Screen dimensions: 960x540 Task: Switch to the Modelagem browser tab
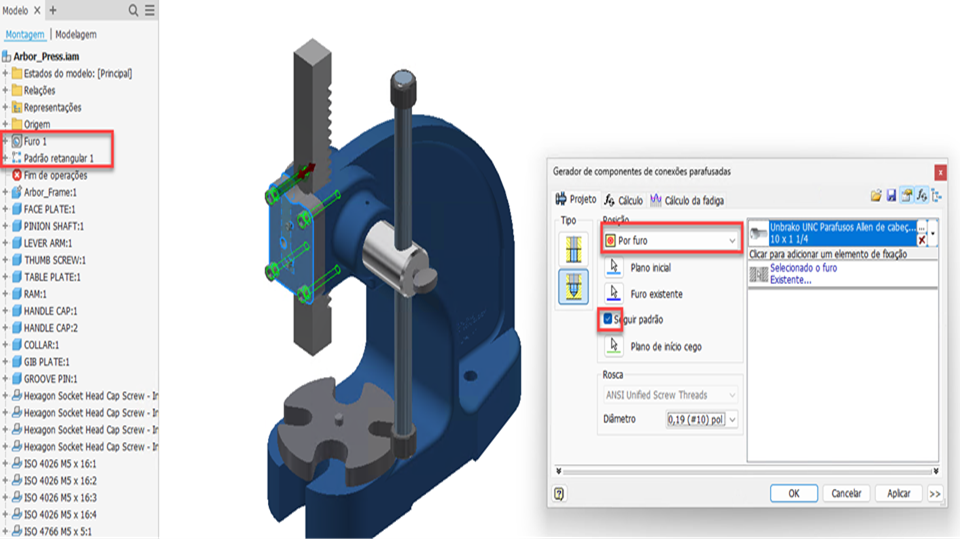click(x=76, y=34)
